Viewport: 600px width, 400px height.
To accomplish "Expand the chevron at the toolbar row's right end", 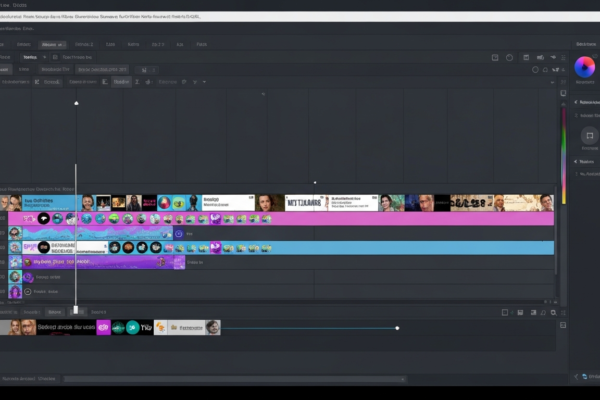I will (552, 82).
